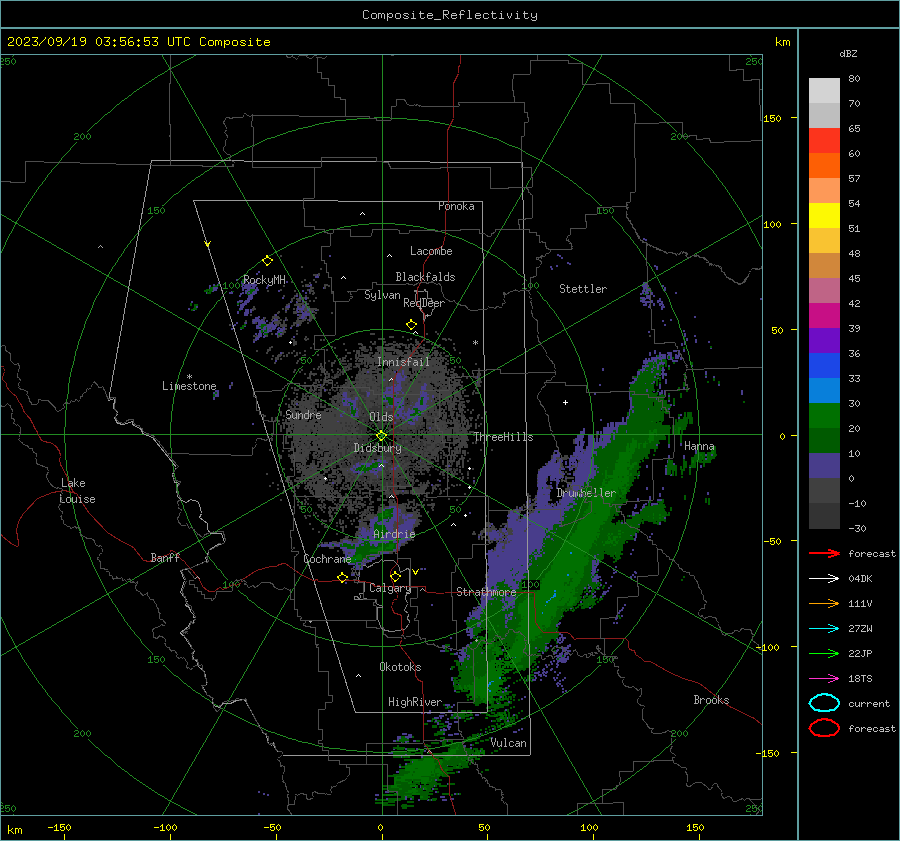Click the Didsbury label
Viewport: 900px width, 841px height.
pos(378,448)
